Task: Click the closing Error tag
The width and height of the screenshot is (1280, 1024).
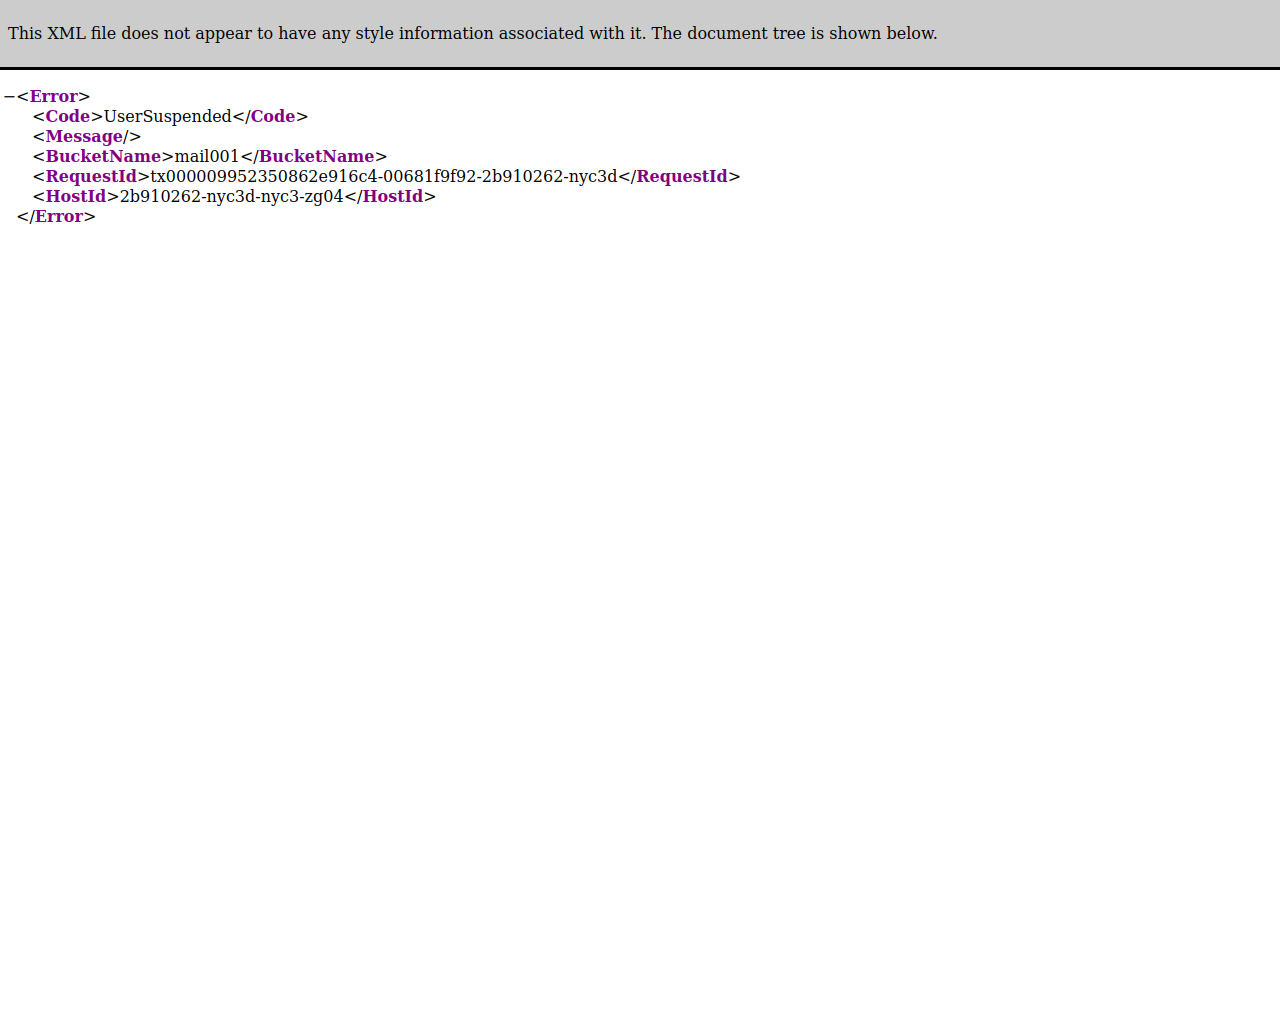Action: (56, 217)
